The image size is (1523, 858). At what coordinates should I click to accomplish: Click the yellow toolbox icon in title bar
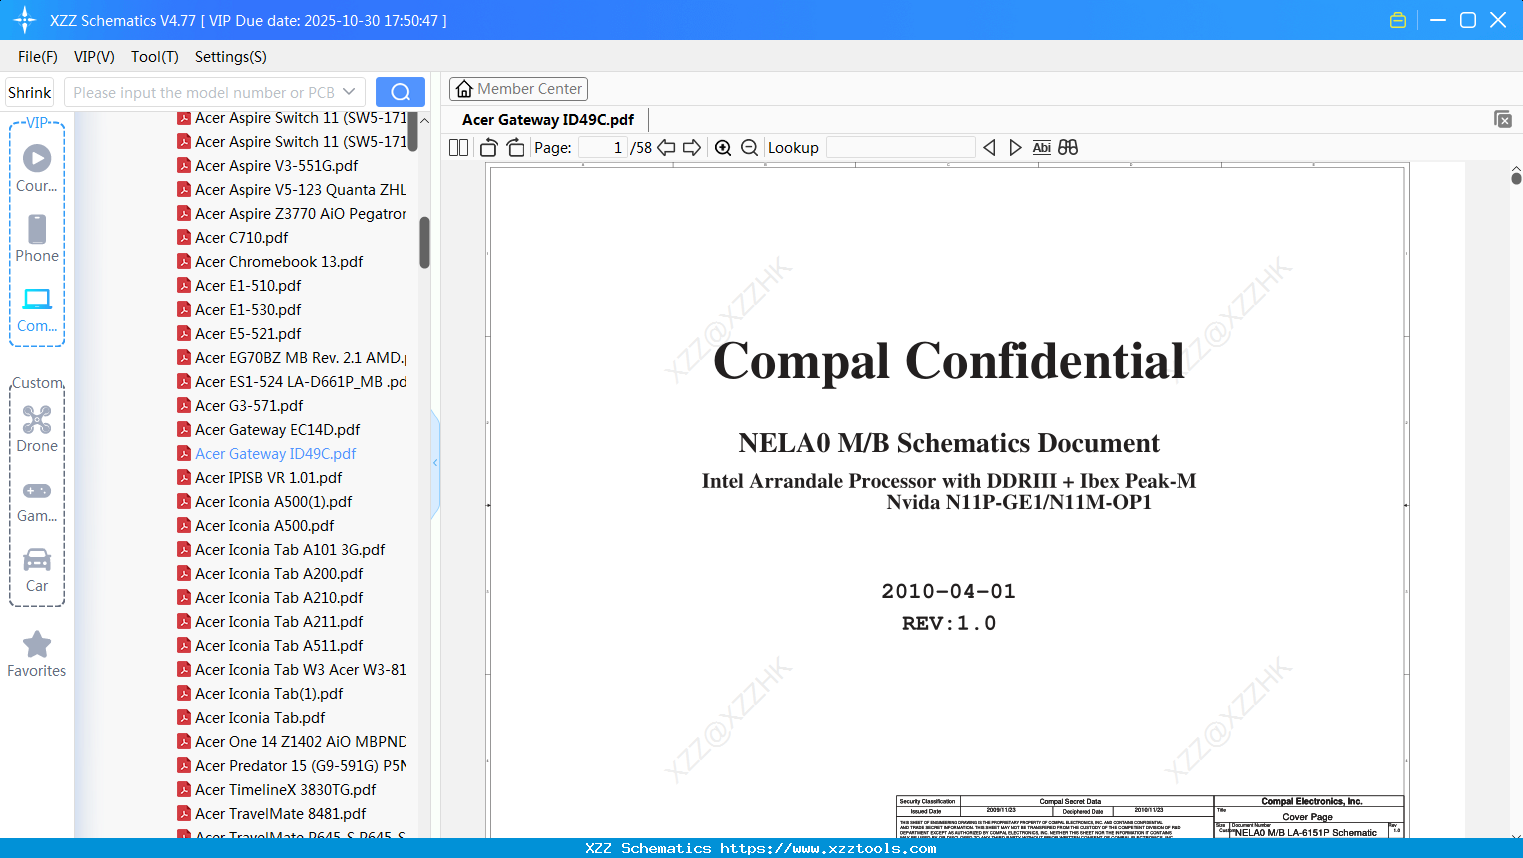[1398, 20]
